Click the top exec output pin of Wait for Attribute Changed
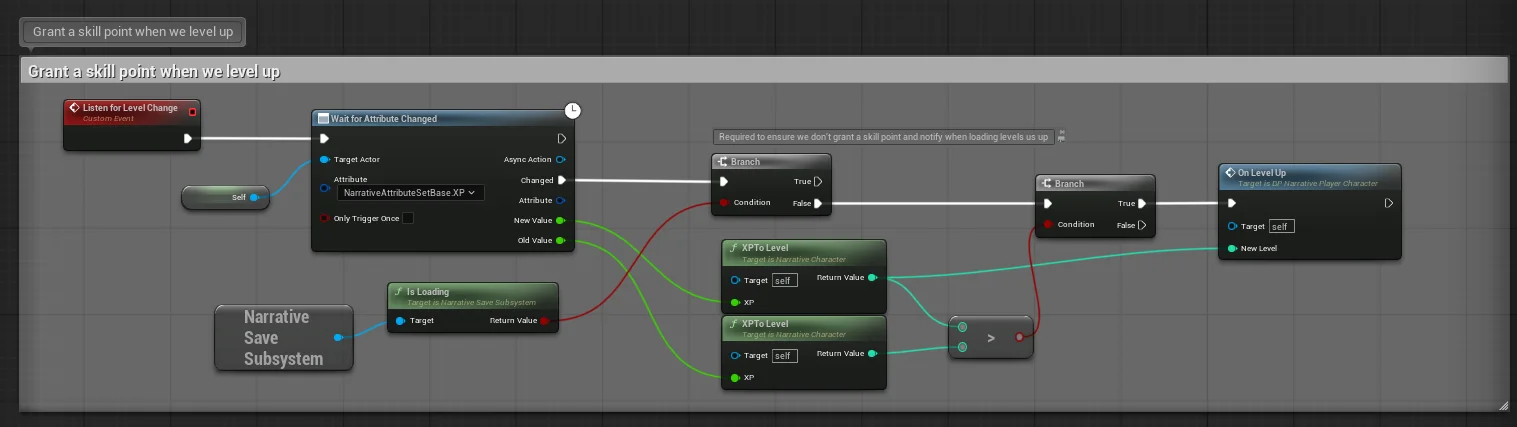 point(562,139)
